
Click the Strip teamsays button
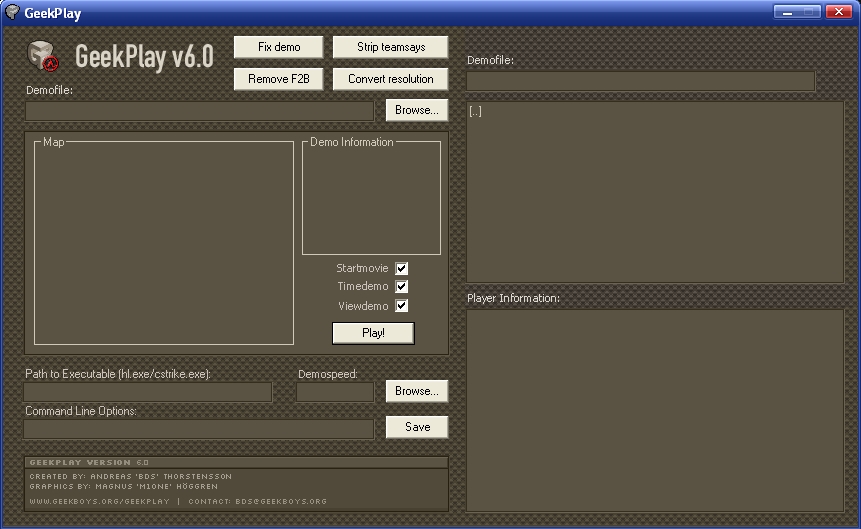(x=389, y=47)
